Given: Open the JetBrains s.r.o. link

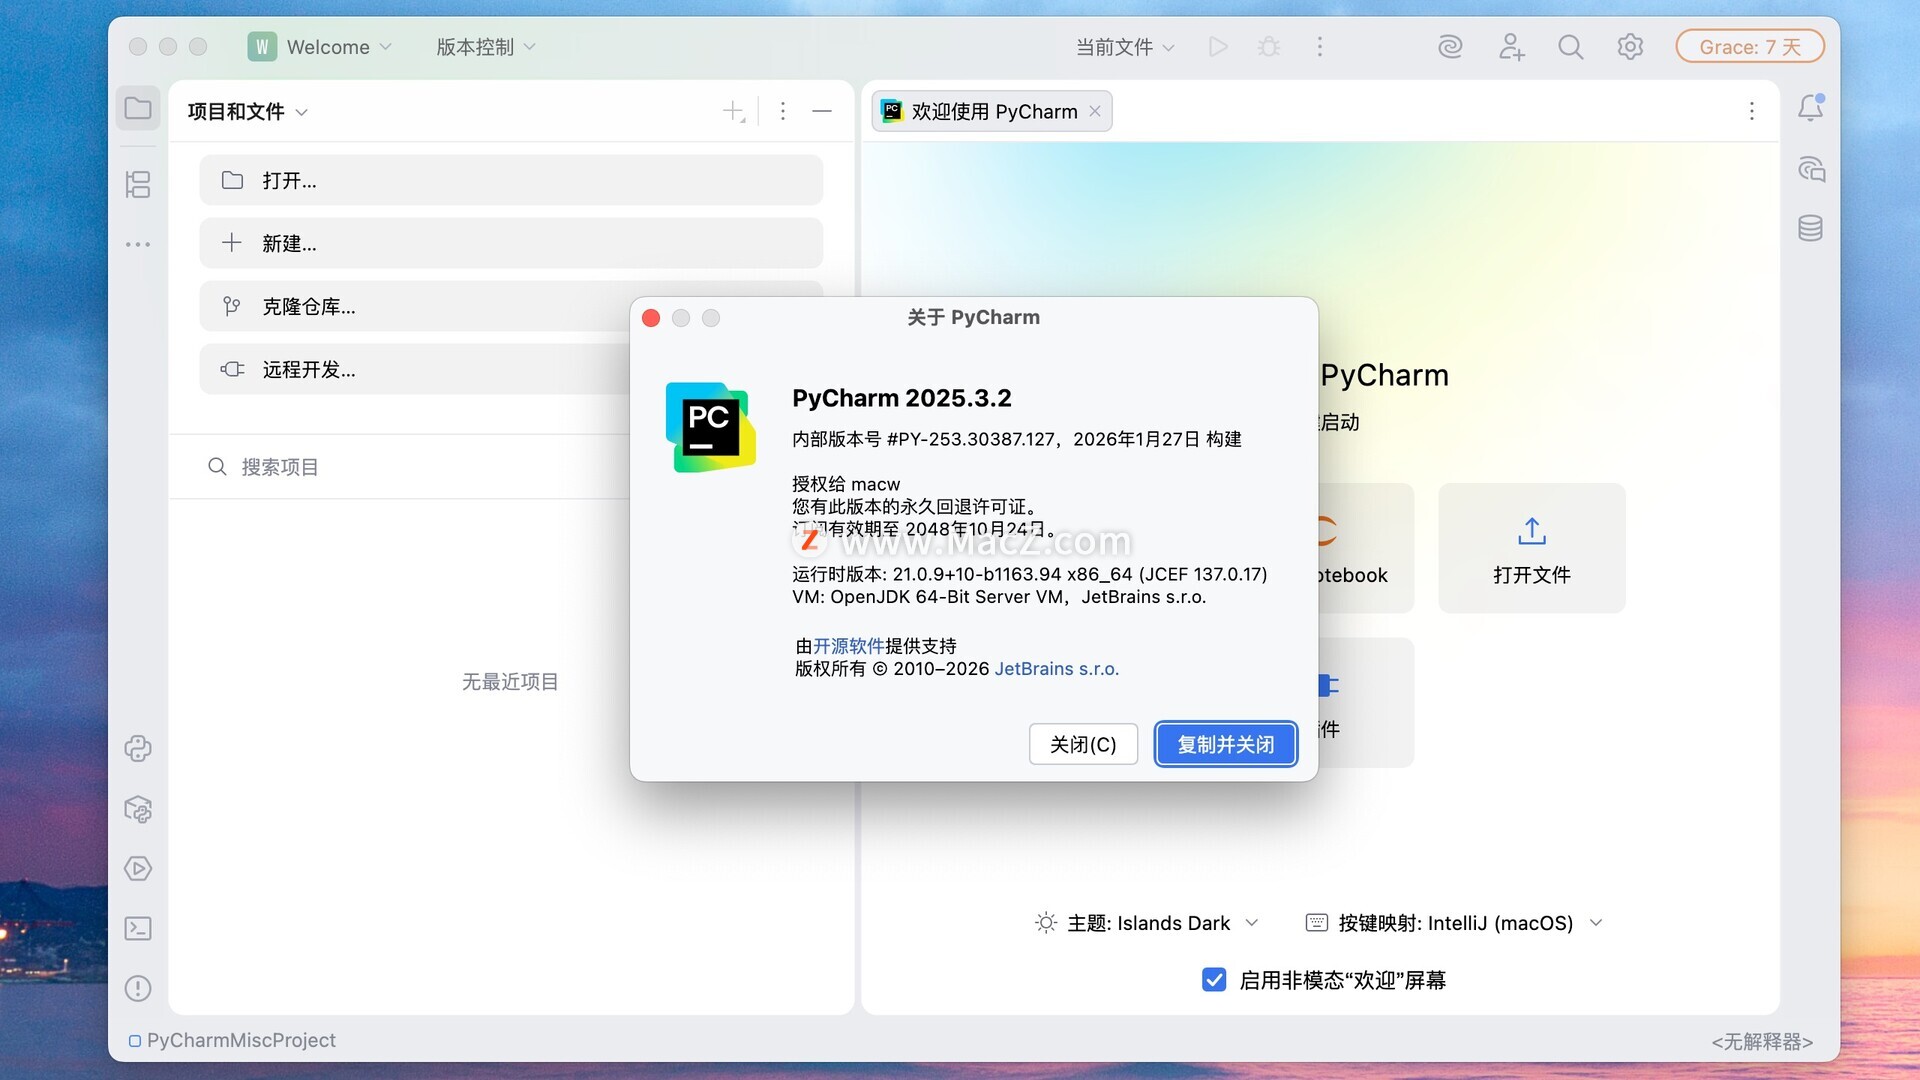Looking at the screenshot, I should click(x=1056, y=669).
